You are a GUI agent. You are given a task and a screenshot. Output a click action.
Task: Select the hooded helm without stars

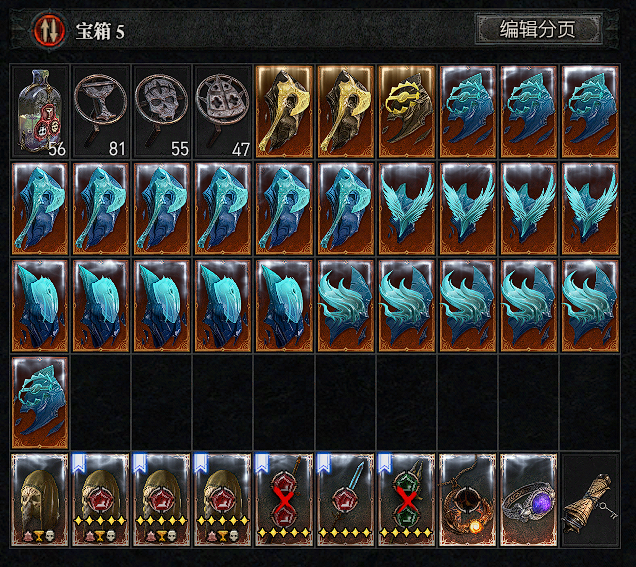coord(40,500)
